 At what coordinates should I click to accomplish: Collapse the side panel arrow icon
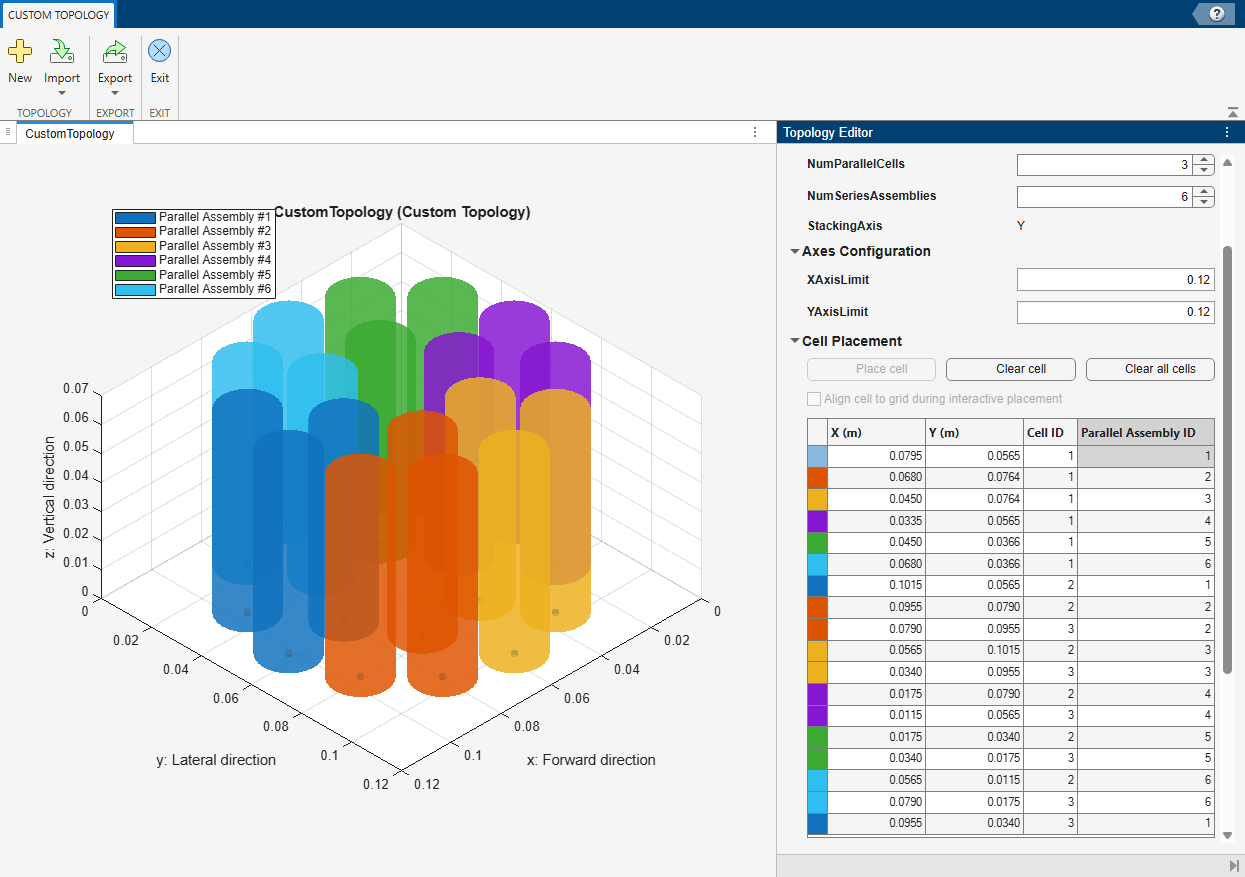[x=1234, y=865]
